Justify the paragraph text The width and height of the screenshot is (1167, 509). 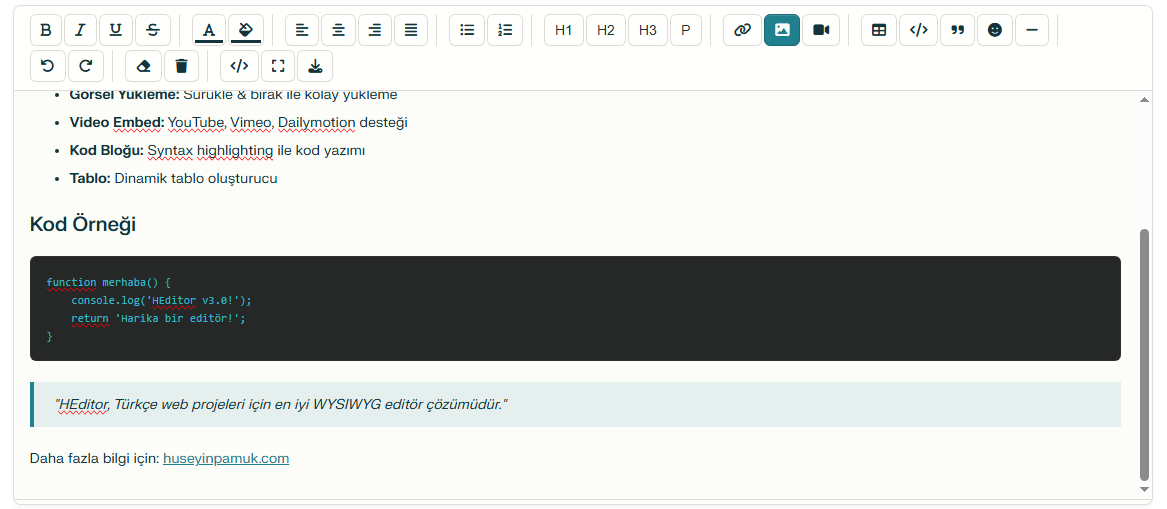(410, 30)
